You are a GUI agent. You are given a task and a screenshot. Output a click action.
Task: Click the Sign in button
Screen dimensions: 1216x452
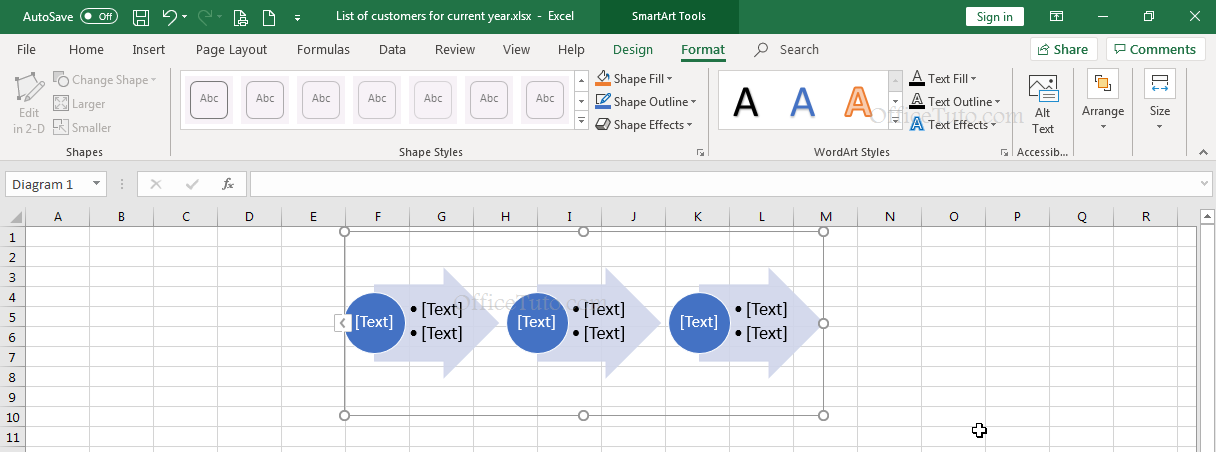994,17
